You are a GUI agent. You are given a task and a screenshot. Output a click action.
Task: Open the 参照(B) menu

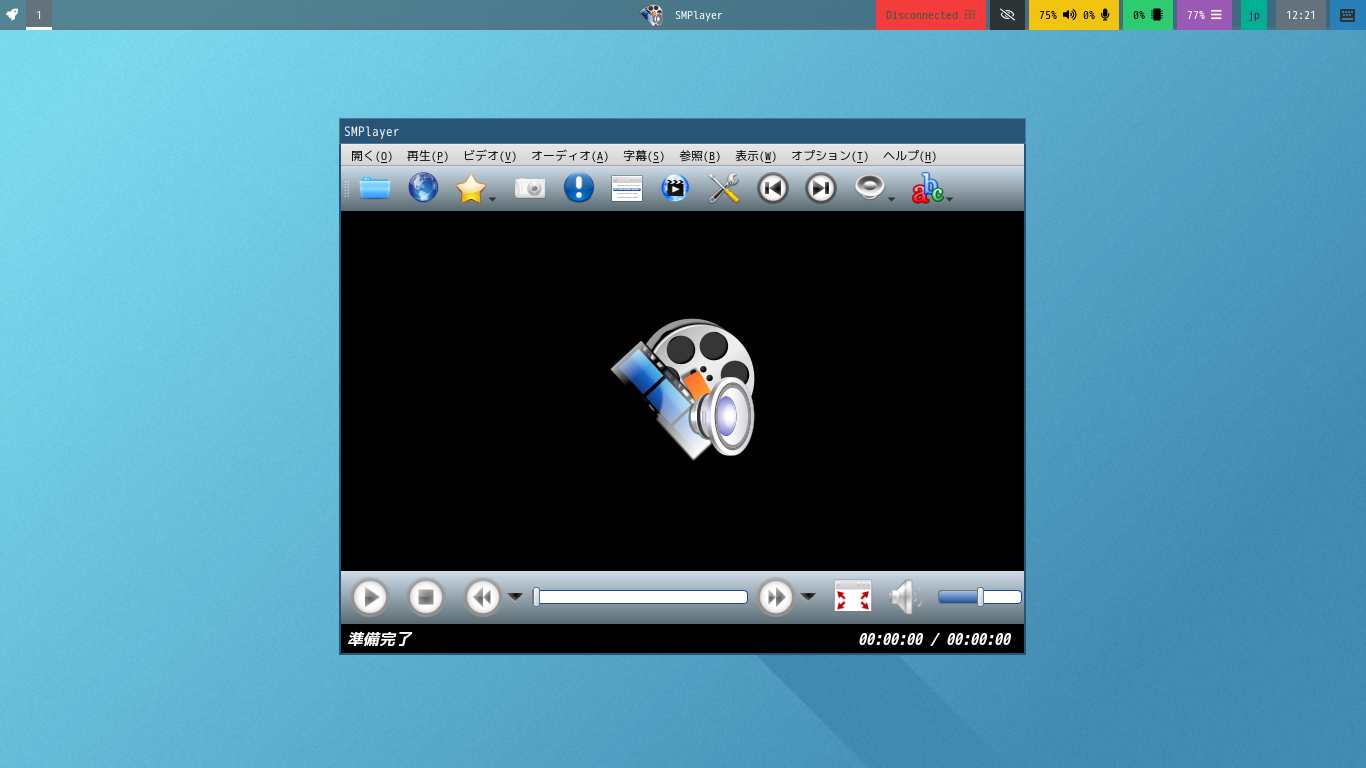[699, 156]
